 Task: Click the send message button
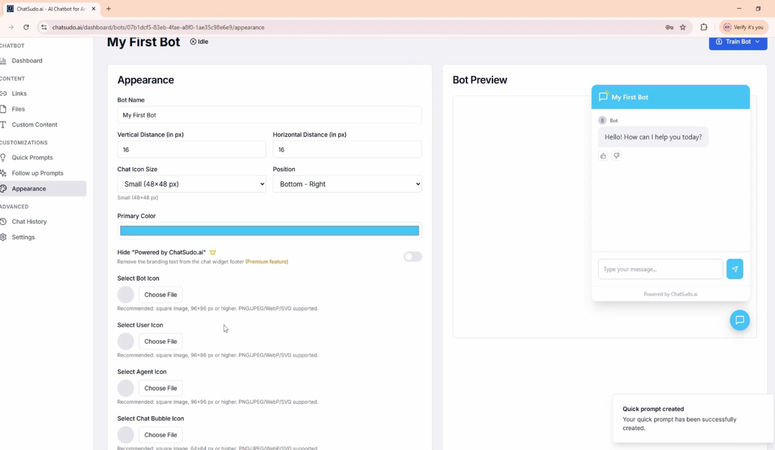click(734, 270)
